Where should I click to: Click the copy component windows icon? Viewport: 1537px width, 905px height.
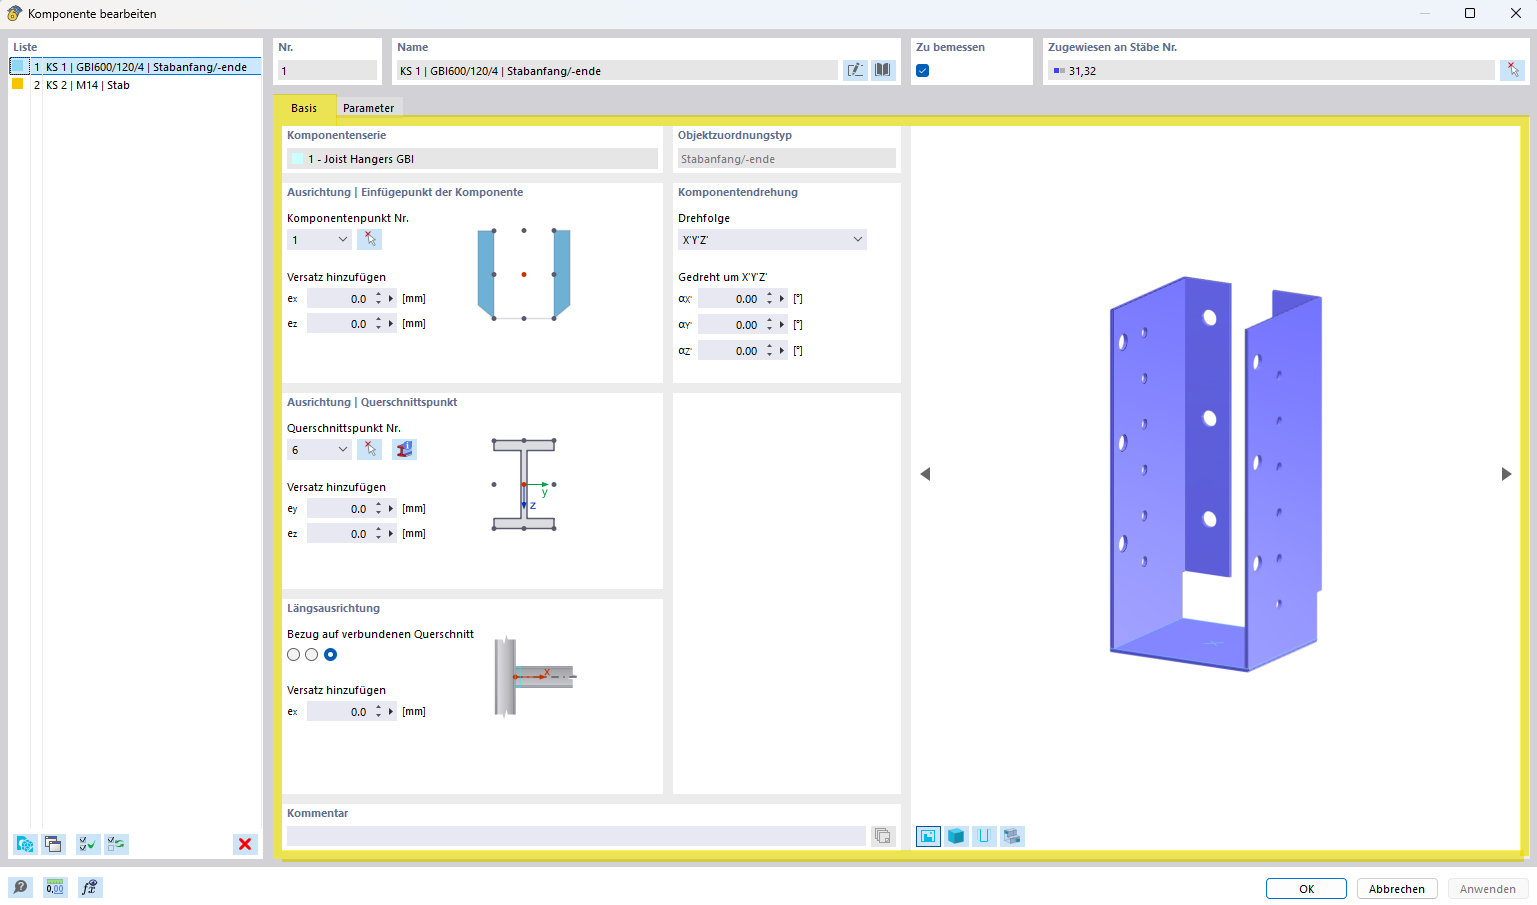53,844
